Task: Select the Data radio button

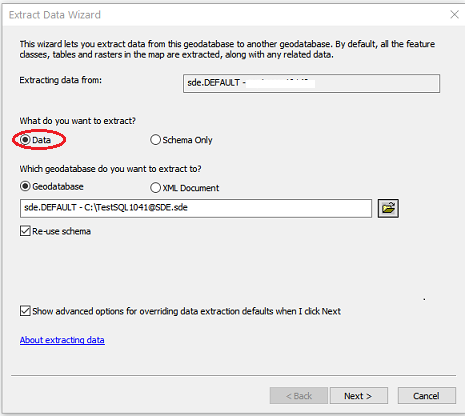Action: point(25,140)
